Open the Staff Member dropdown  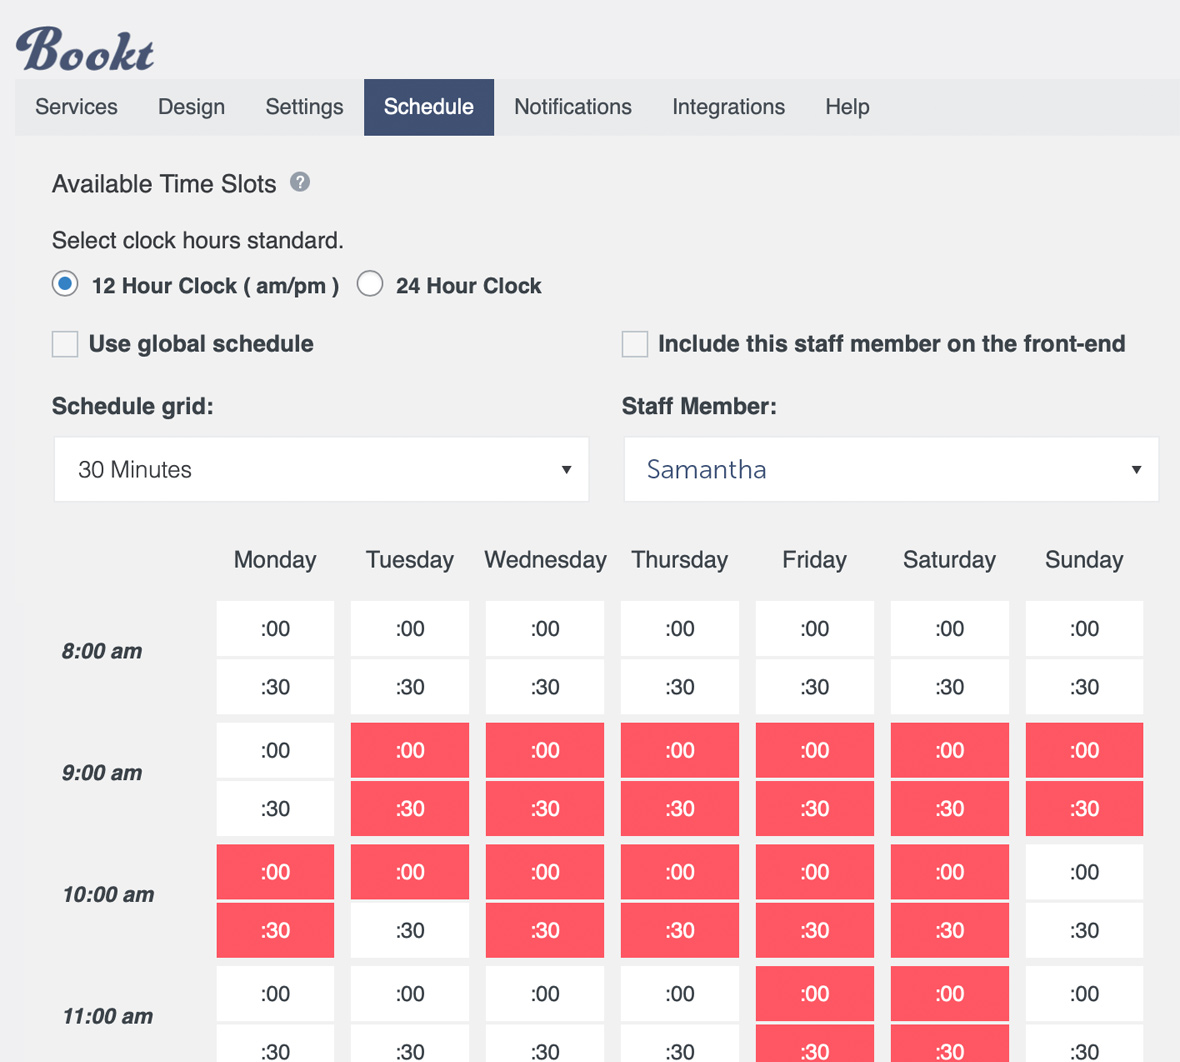891,470
